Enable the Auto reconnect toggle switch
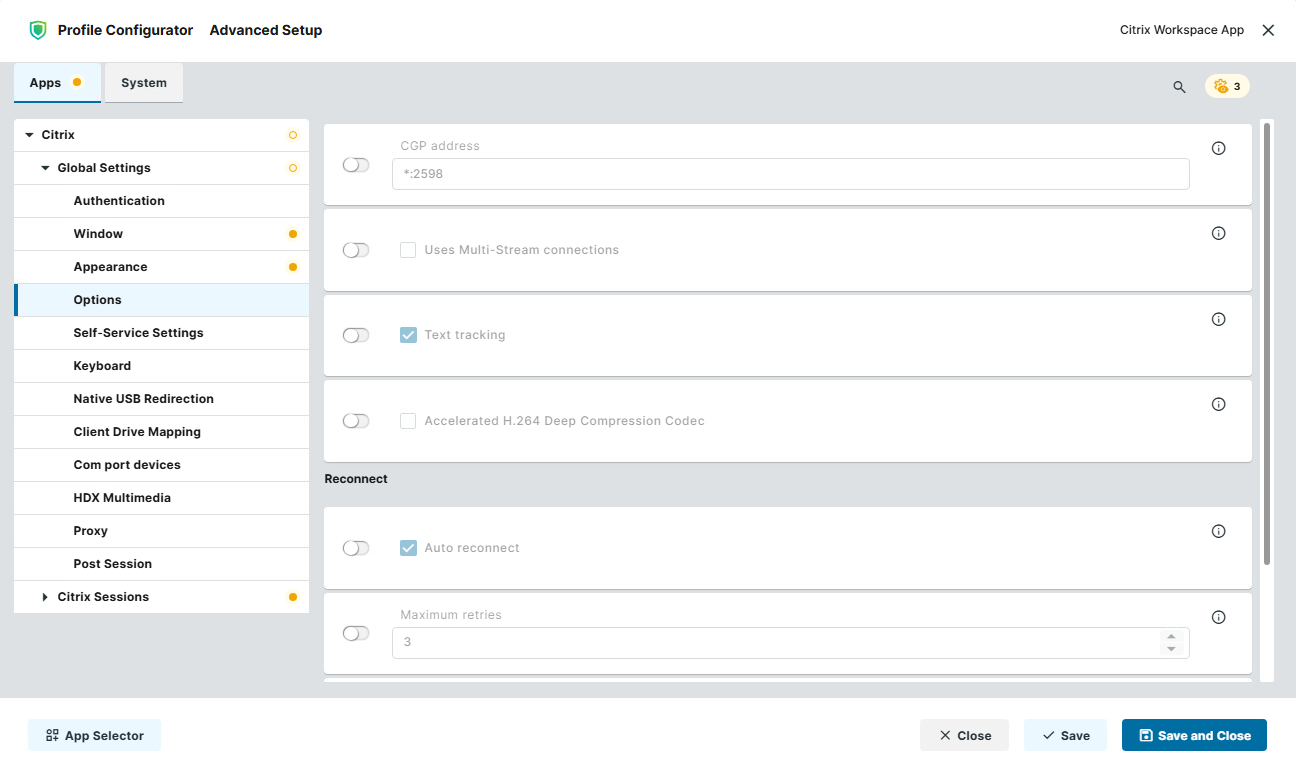Screen dimensions: 1296x763 (356, 548)
